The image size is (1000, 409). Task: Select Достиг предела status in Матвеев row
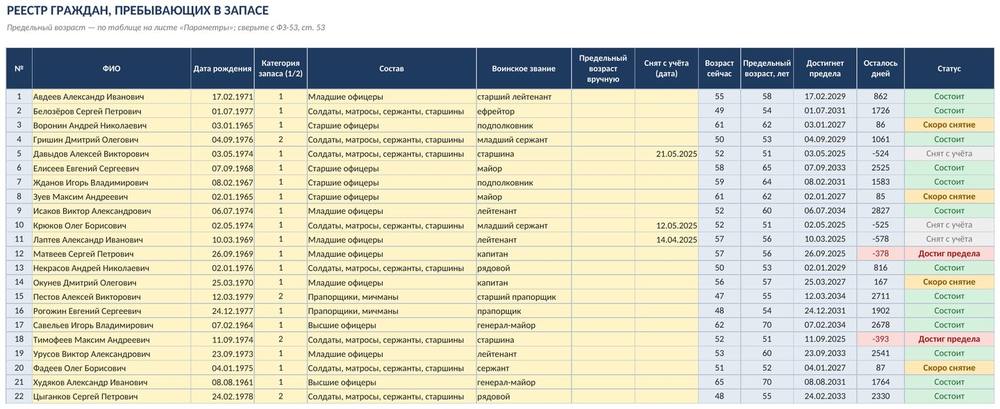click(949, 253)
